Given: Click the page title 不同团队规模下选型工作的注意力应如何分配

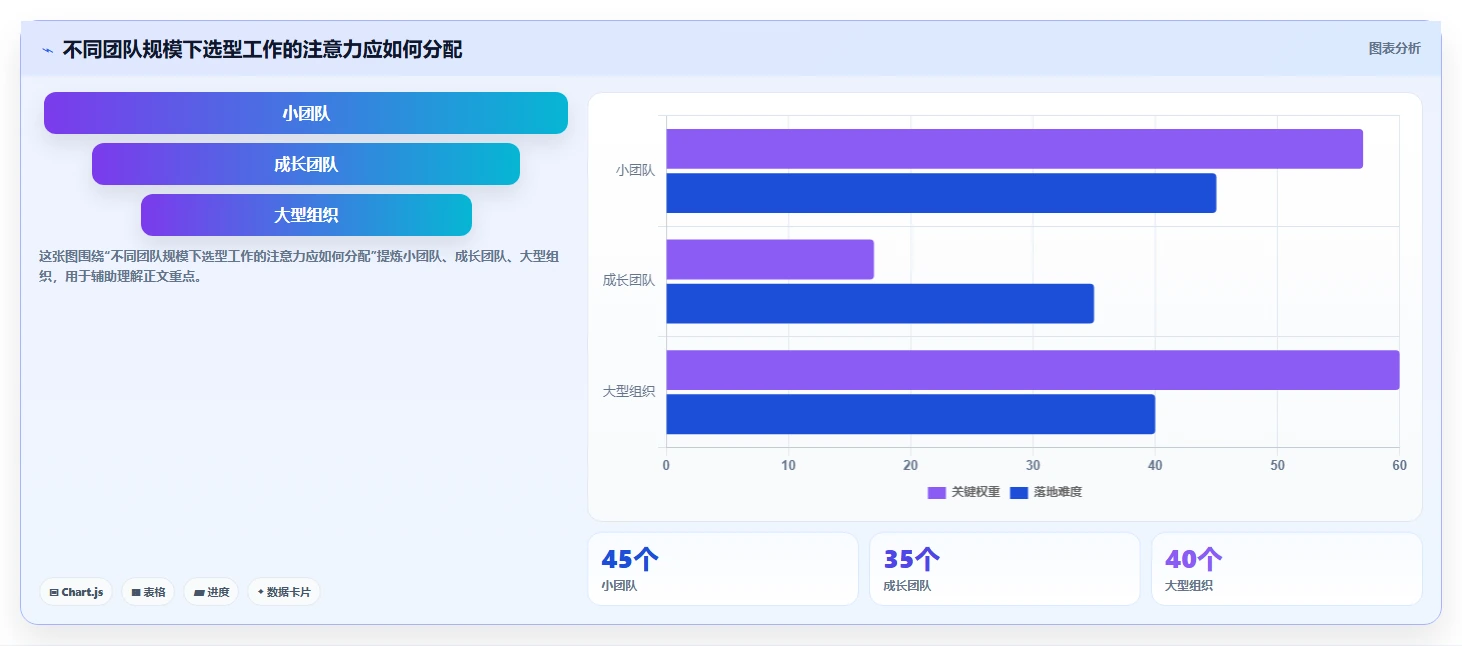Looking at the screenshot, I should pos(262,50).
